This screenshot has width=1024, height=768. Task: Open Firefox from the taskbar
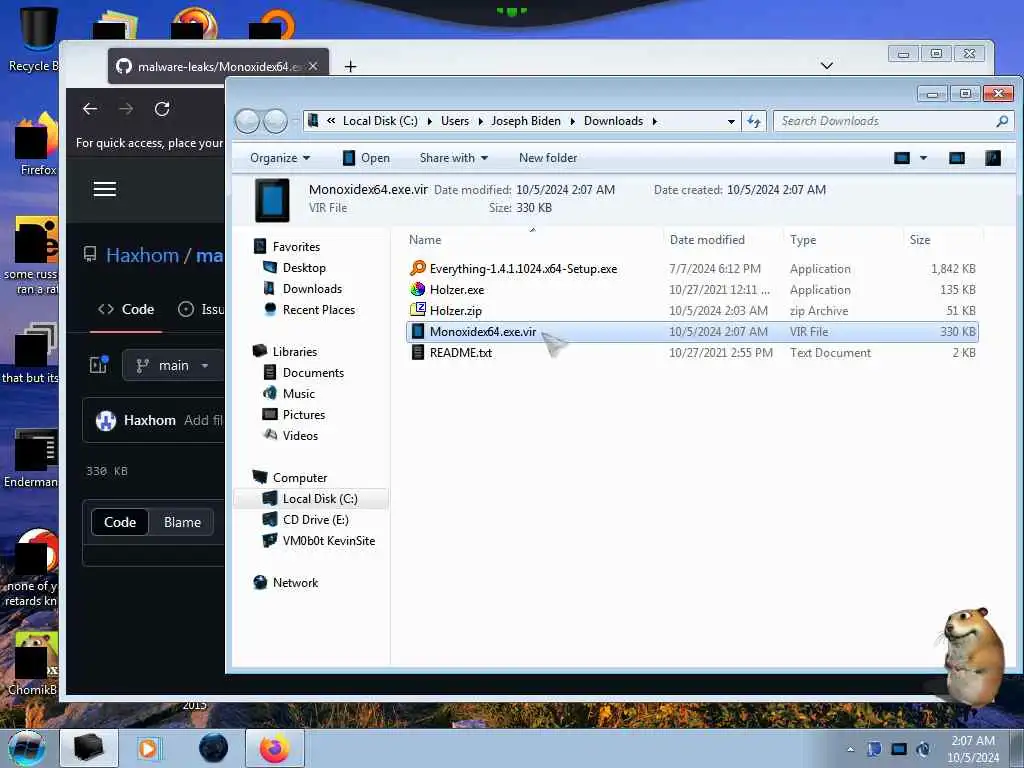[x=275, y=748]
